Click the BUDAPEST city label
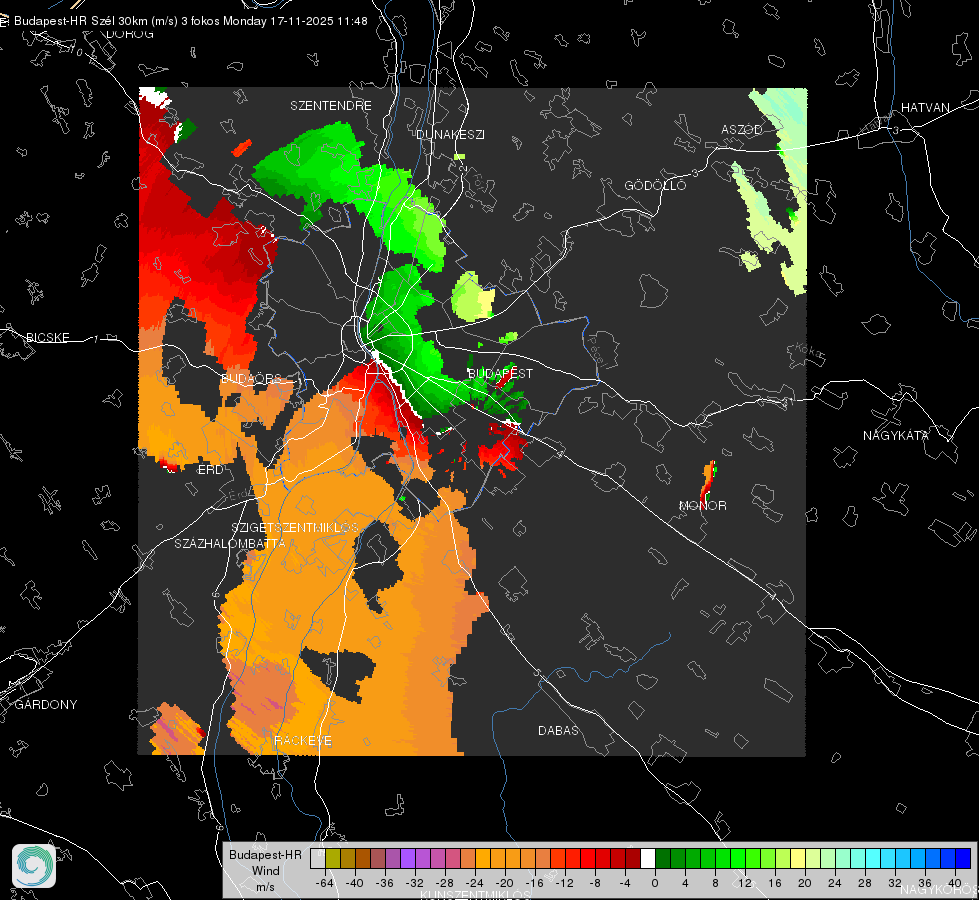This screenshot has width=979, height=900. point(500,373)
